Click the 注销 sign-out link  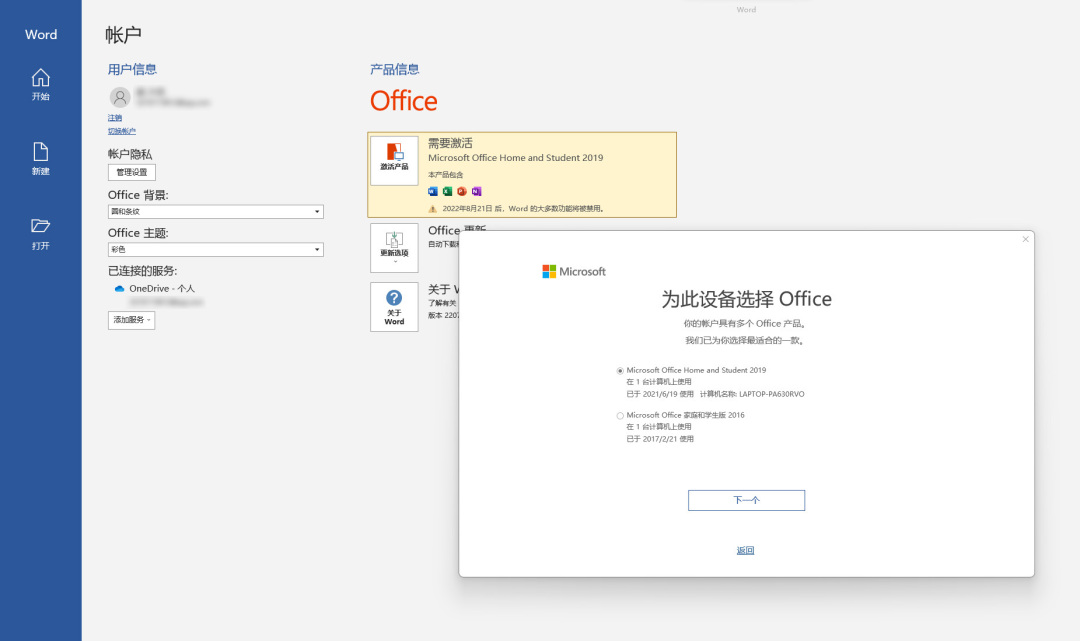(x=114, y=117)
